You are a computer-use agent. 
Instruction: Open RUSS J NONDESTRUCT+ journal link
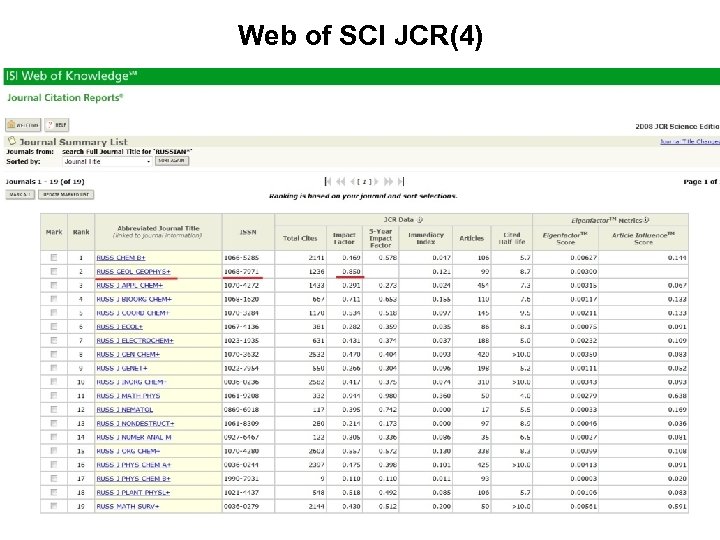pyautogui.click(x=135, y=423)
